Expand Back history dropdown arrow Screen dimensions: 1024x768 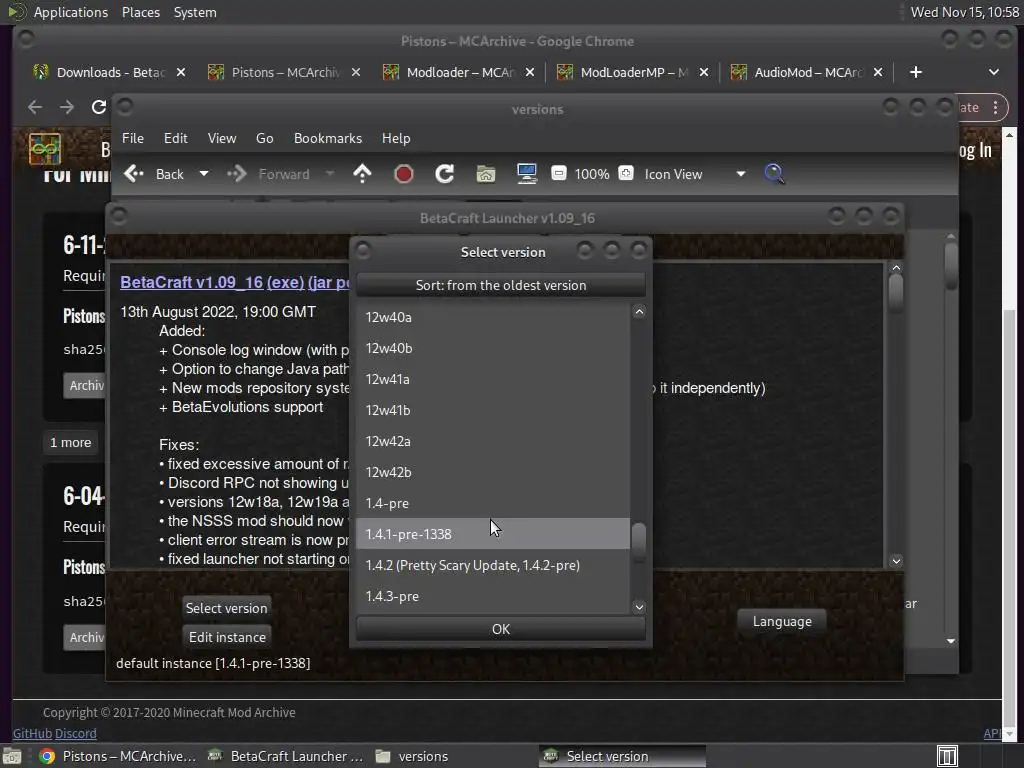click(x=204, y=174)
